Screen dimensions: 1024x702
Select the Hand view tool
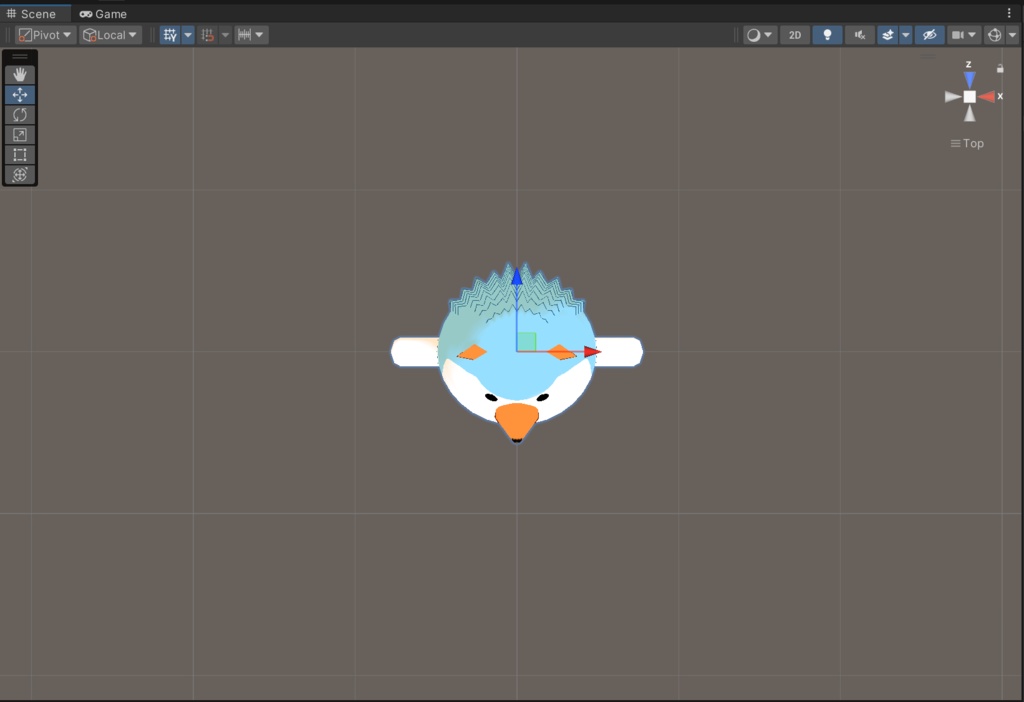[20, 74]
